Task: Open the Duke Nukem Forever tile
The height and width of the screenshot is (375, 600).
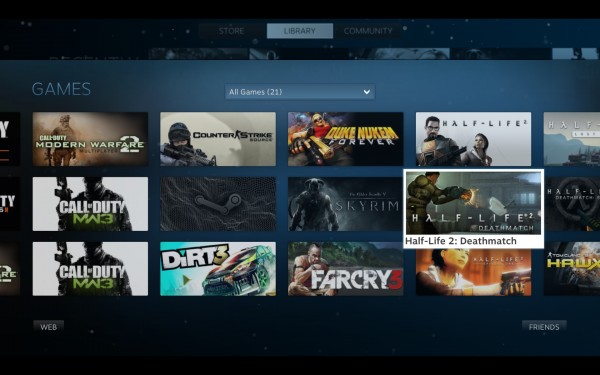Action: [x=346, y=139]
